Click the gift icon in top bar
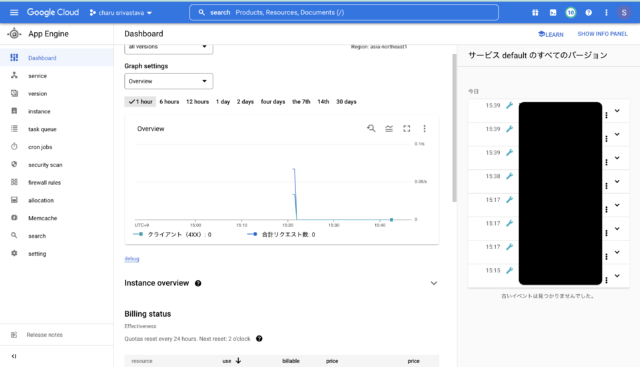 coord(535,13)
